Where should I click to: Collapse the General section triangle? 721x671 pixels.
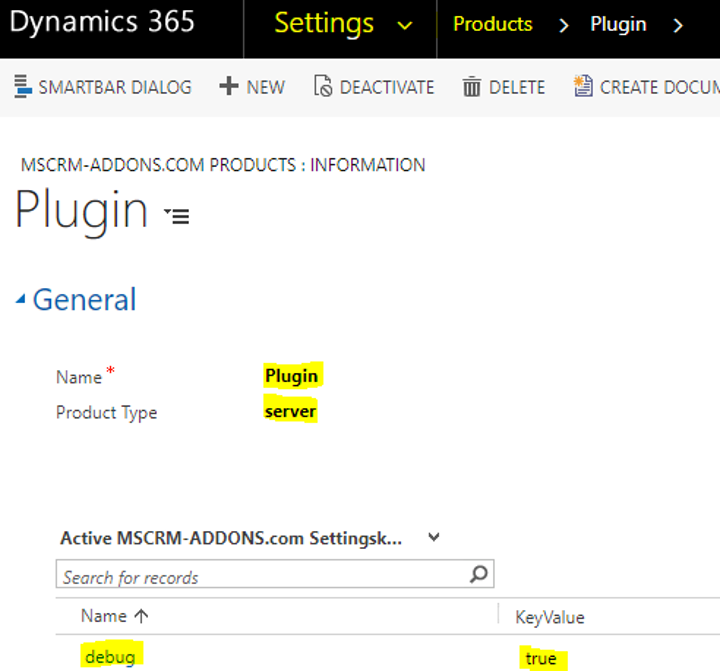(20, 299)
